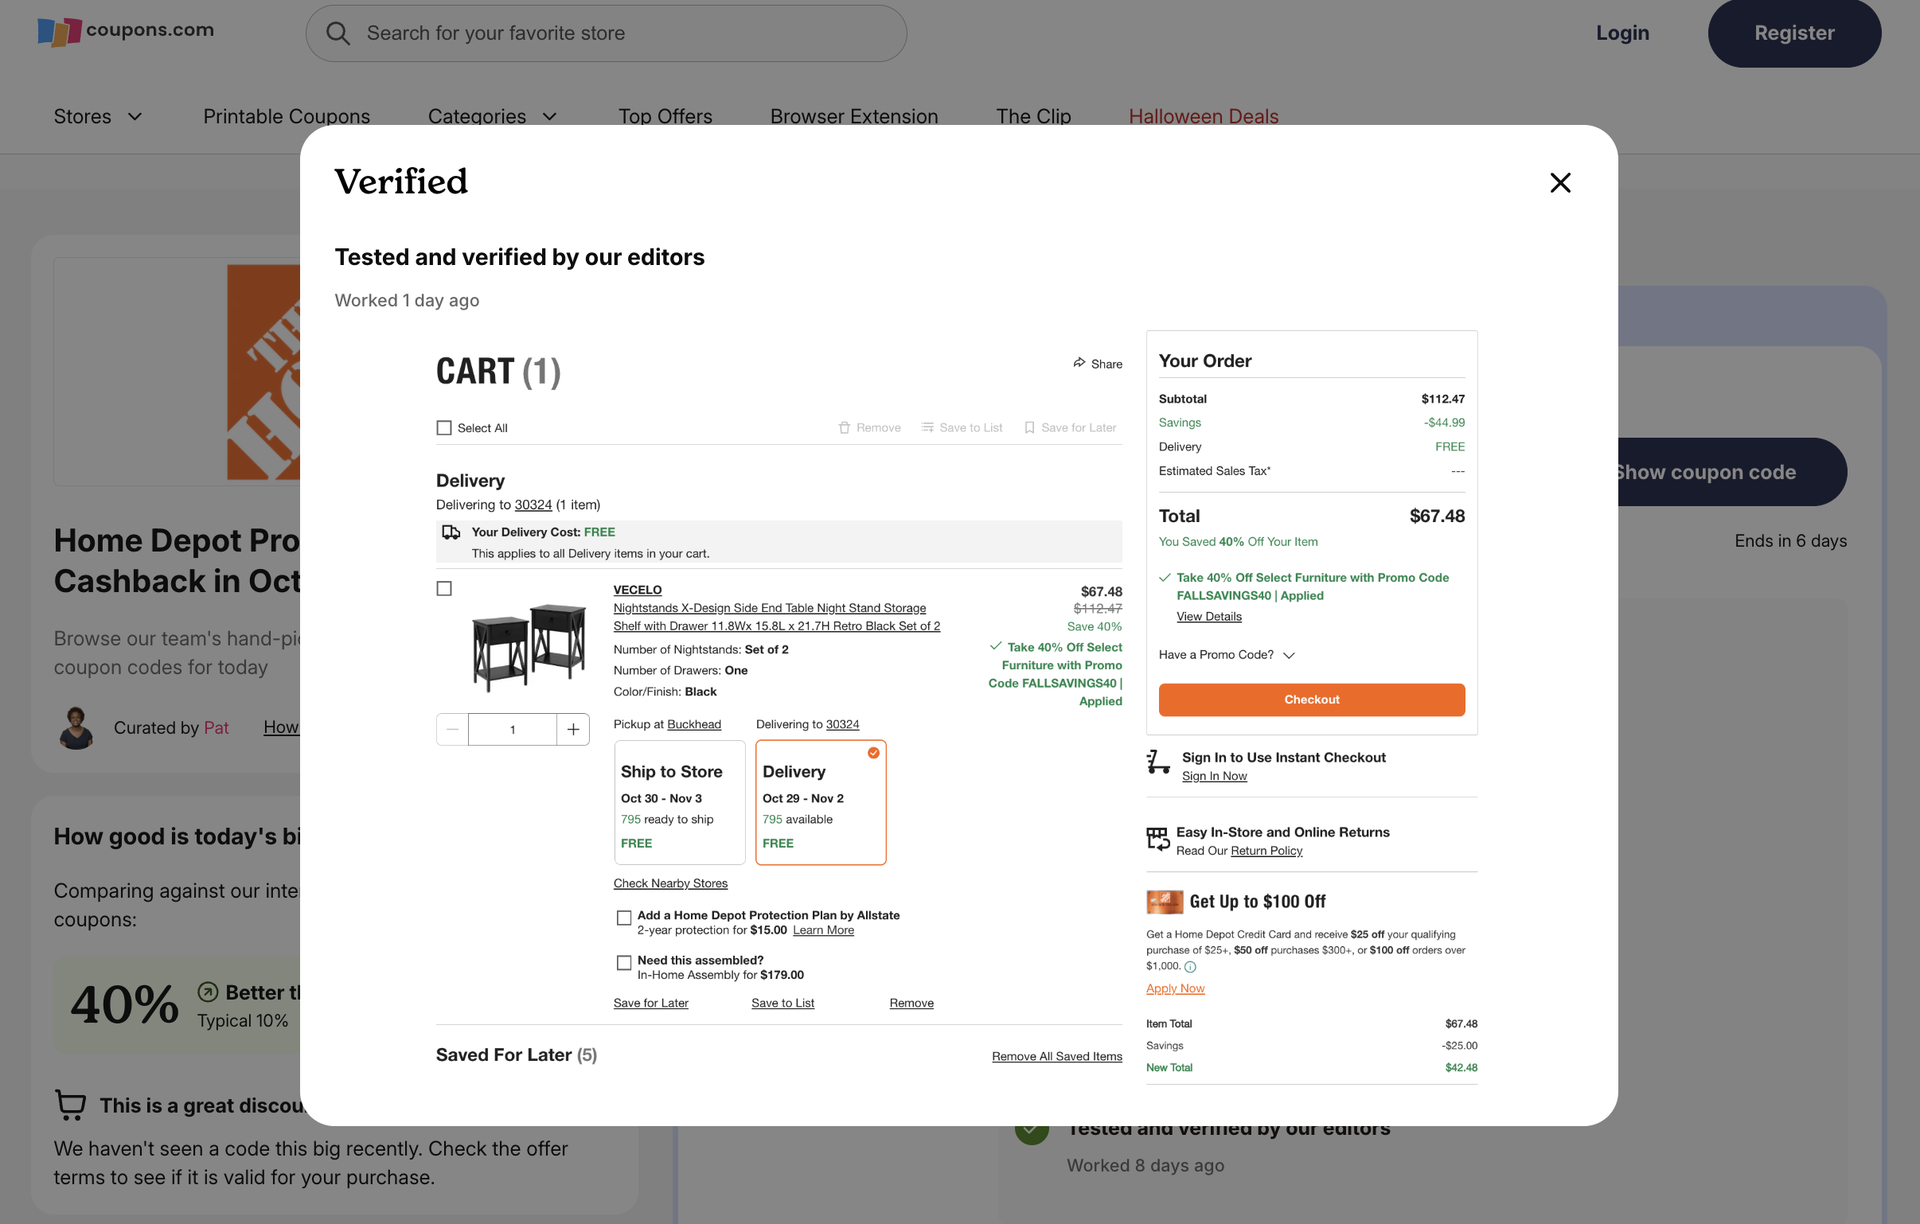Open the Nightstands X-Design product title link
The width and height of the screenshot is (1920, 1224).
coord(776,617)
